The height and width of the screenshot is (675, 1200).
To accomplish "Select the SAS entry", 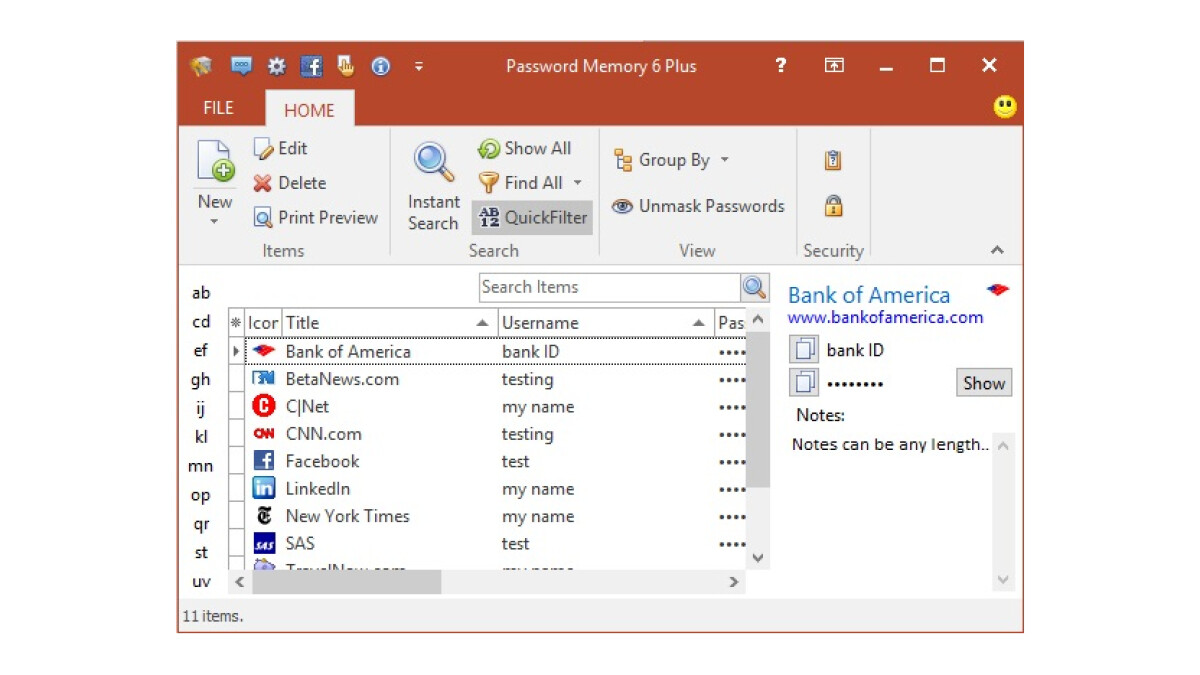I will [495, 544].
